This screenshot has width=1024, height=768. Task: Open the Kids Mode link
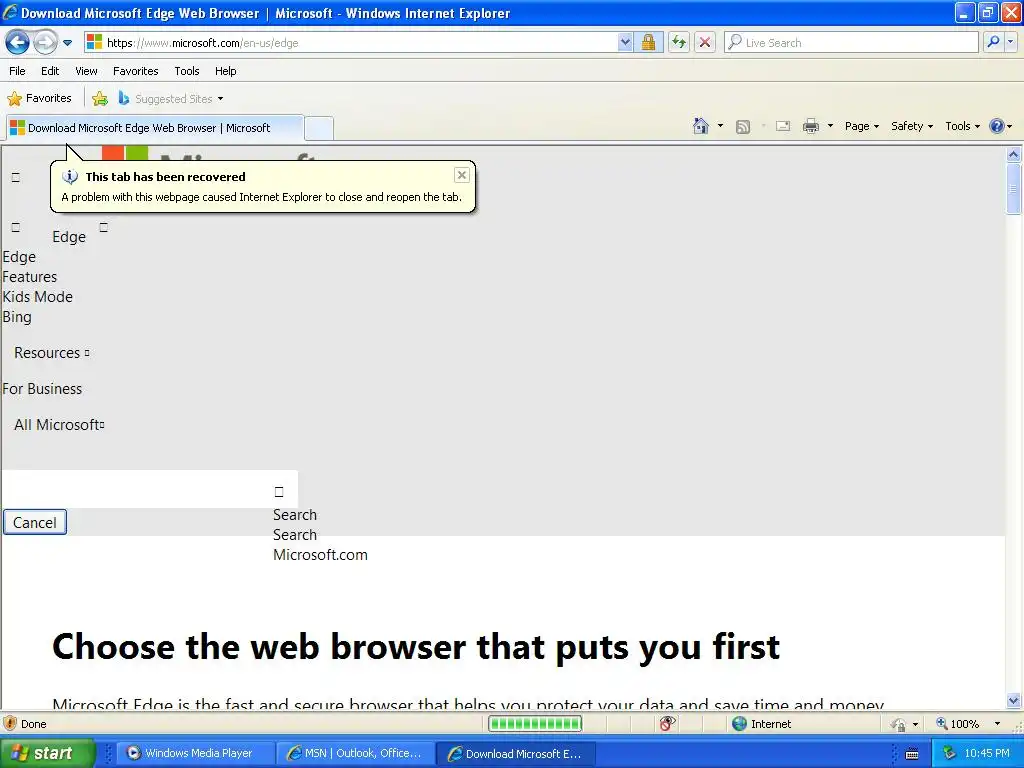tap(37, 296)
